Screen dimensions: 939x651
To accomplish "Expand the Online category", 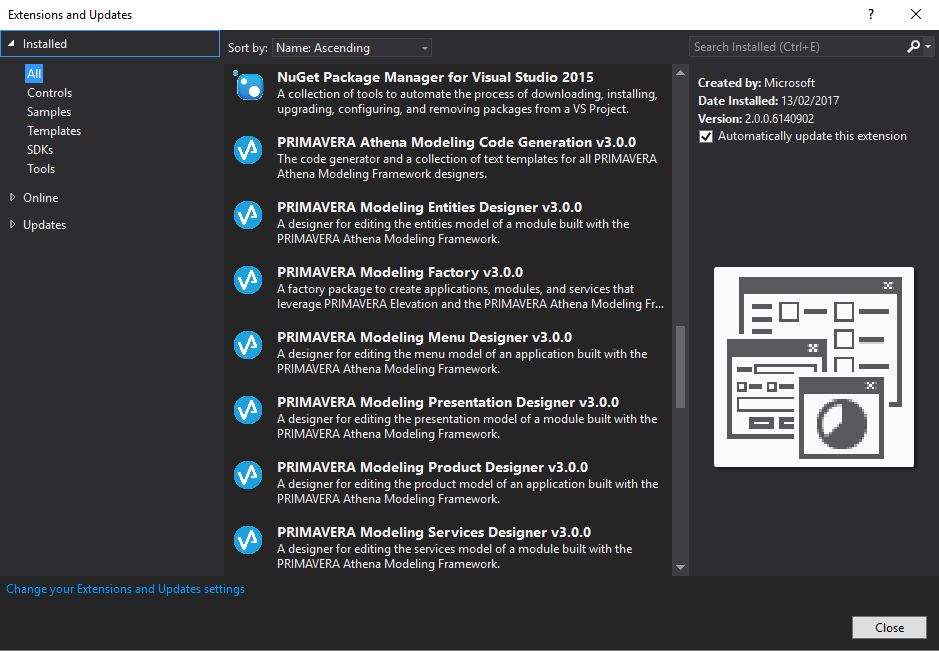I will coord(13,197).
